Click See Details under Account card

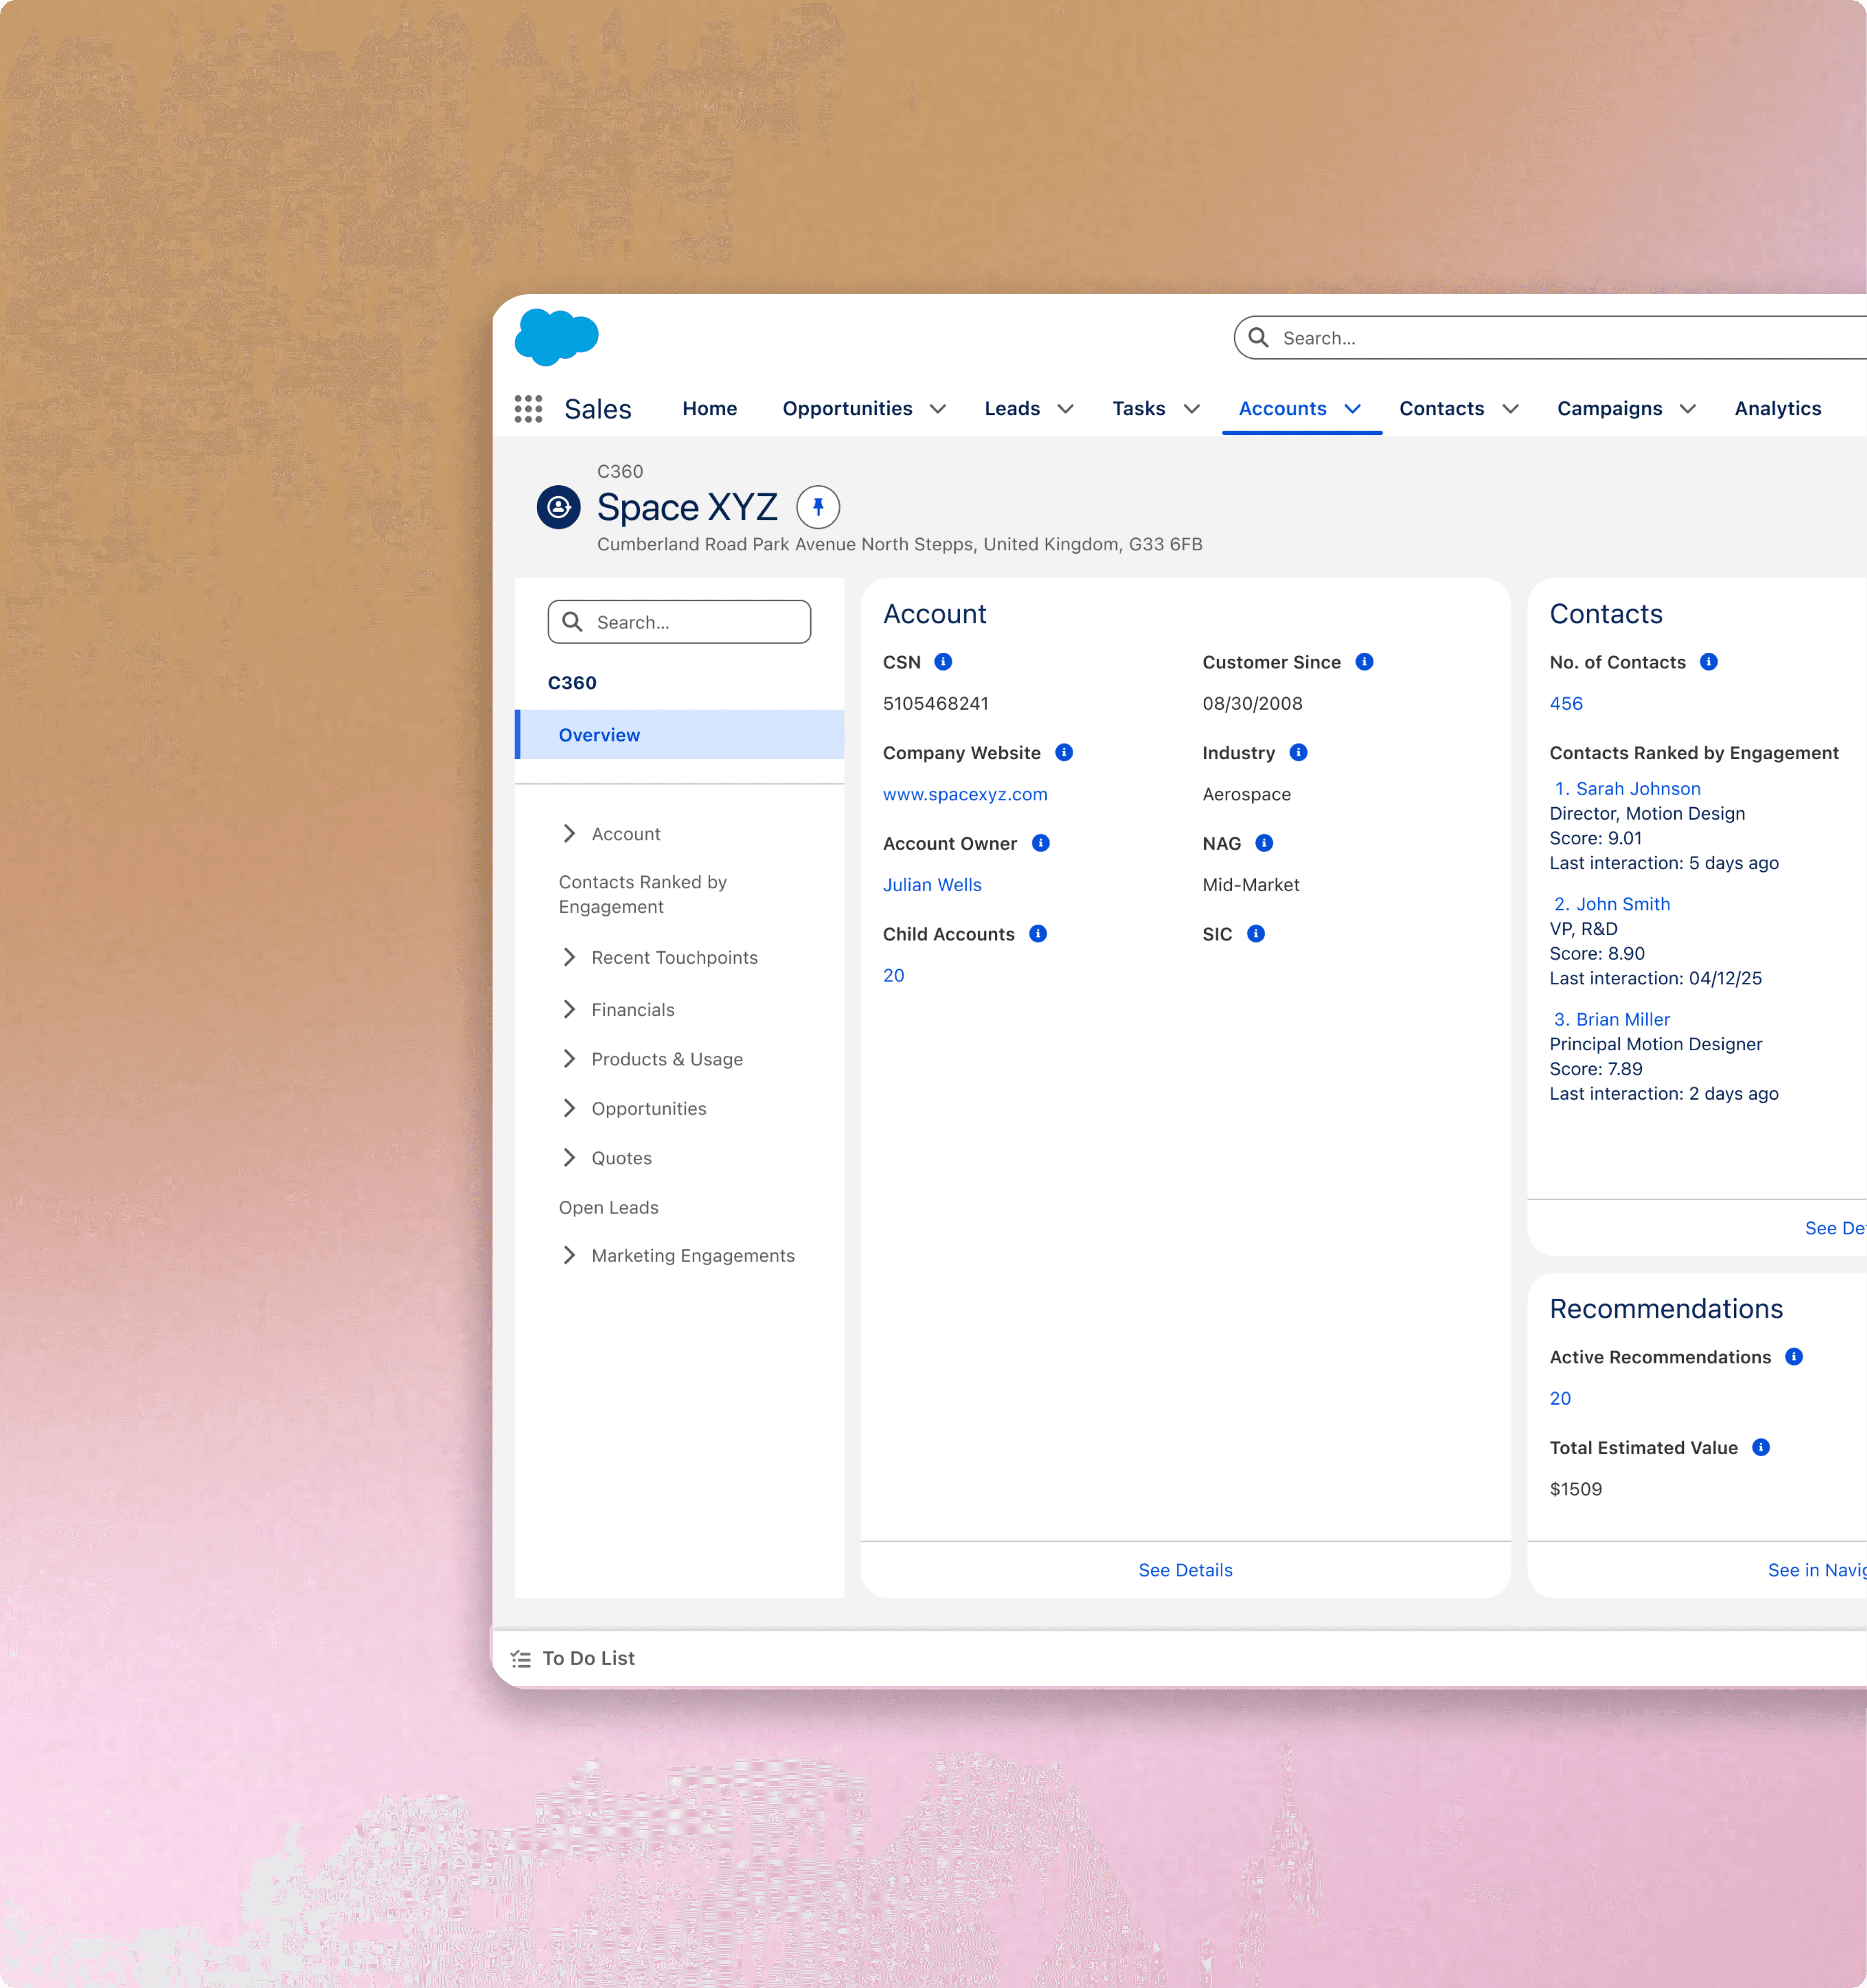tap(1185, 1570)
